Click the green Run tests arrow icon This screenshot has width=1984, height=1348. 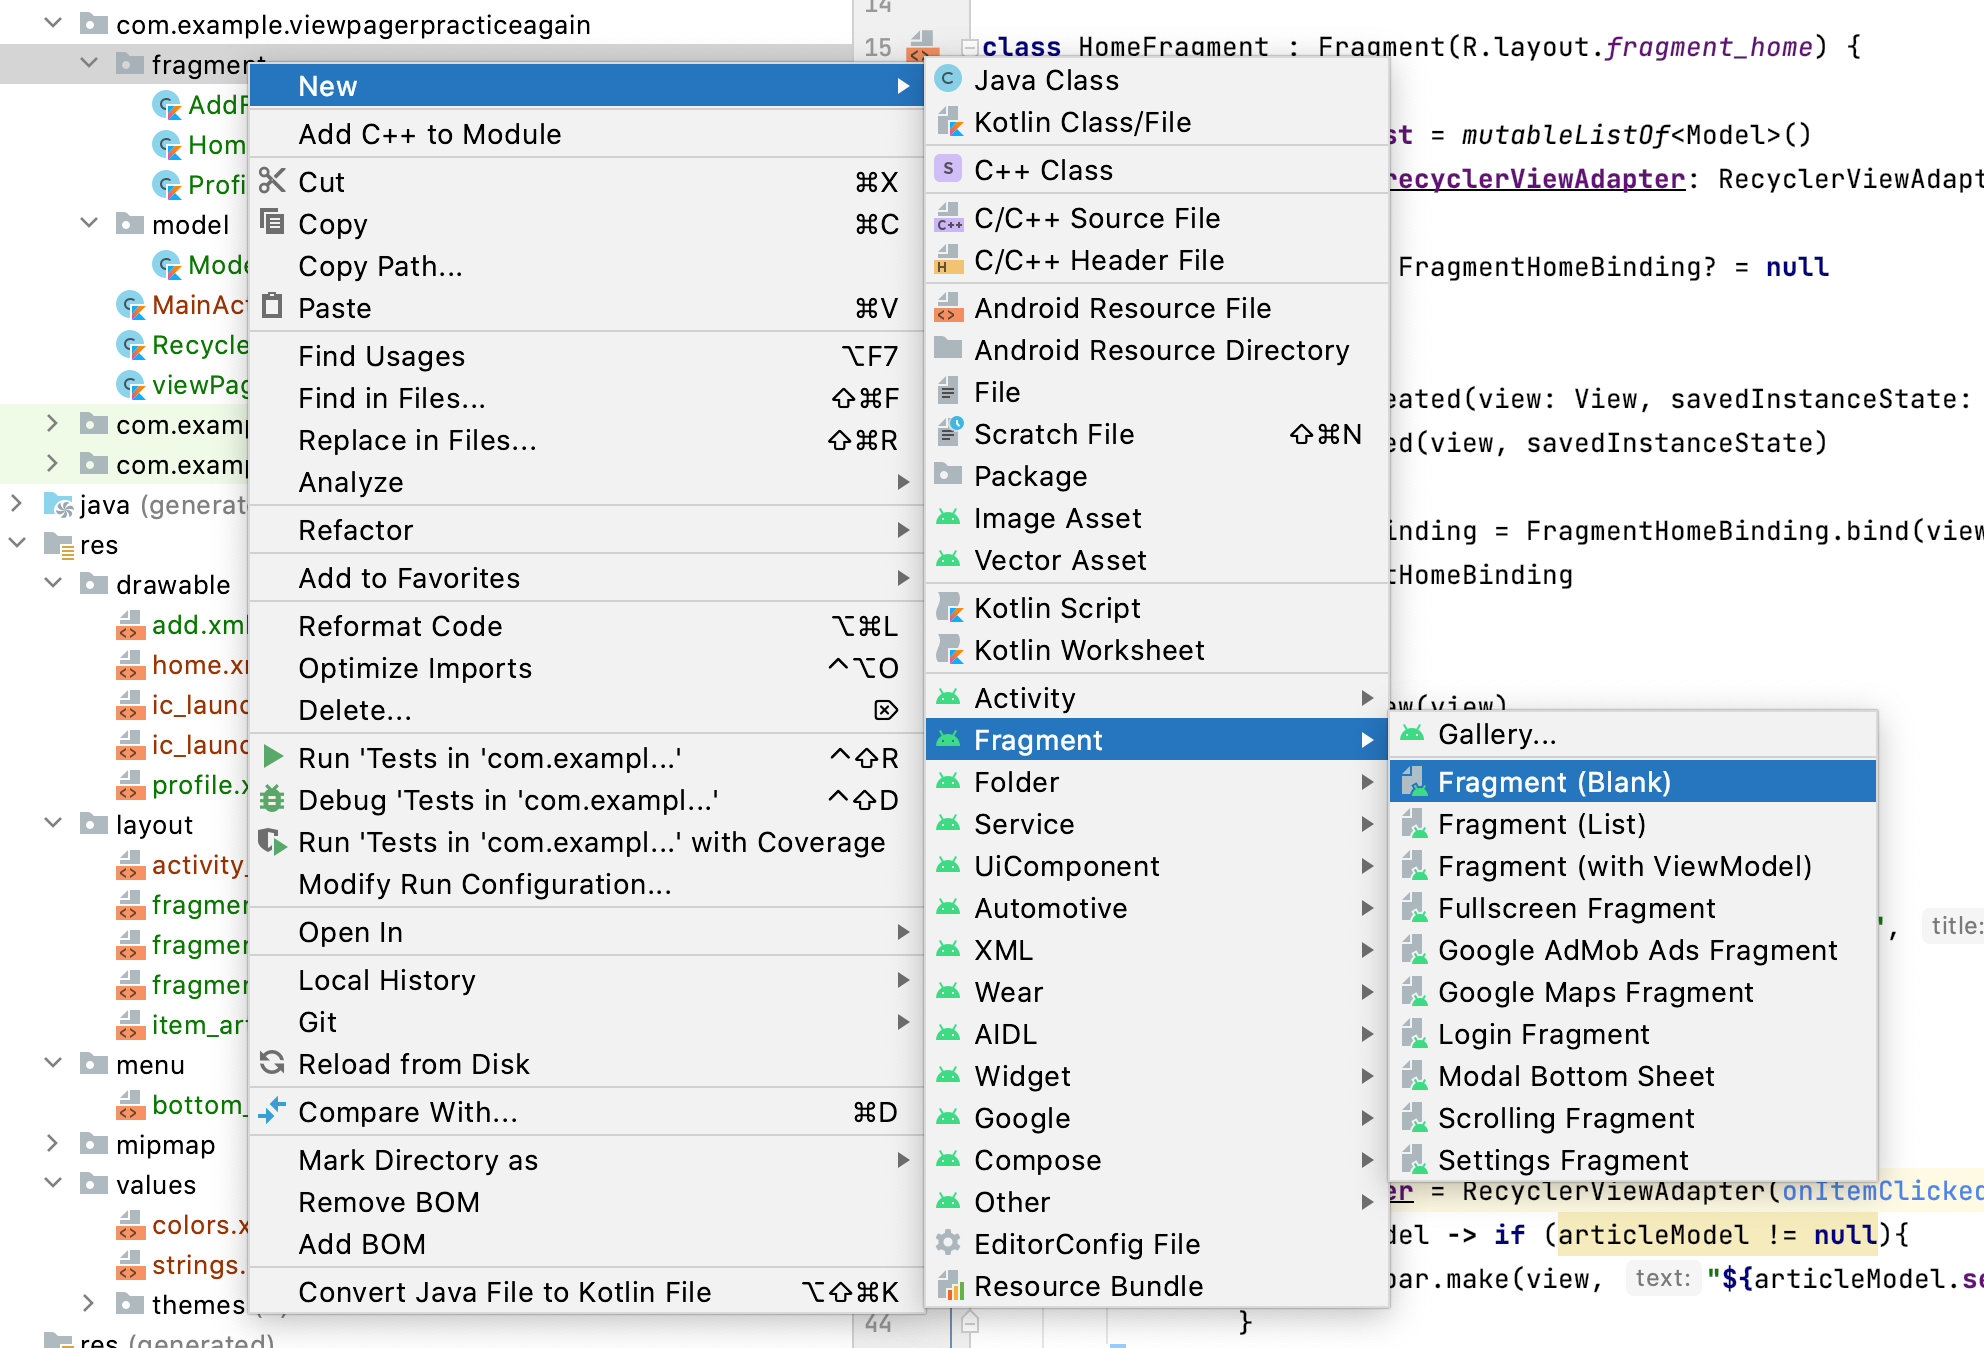click(272, 757)
